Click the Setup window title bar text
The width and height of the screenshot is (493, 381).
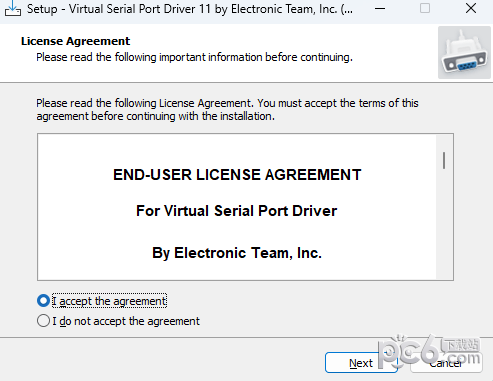190,9
